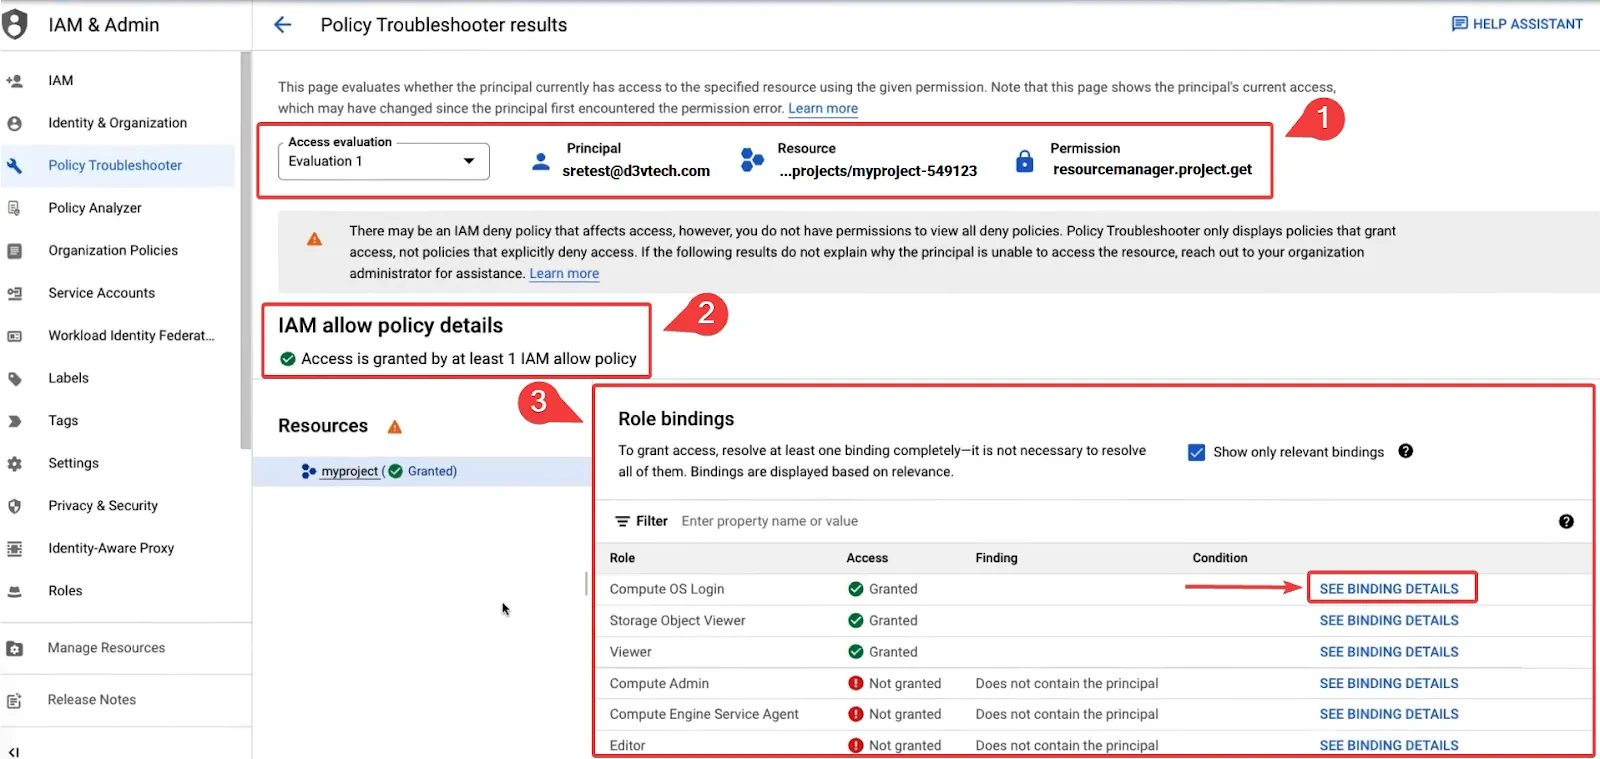Collapse the sidebar navigation menu
Viewport: 1600px width, 759px height.
(x=14, y=751)
